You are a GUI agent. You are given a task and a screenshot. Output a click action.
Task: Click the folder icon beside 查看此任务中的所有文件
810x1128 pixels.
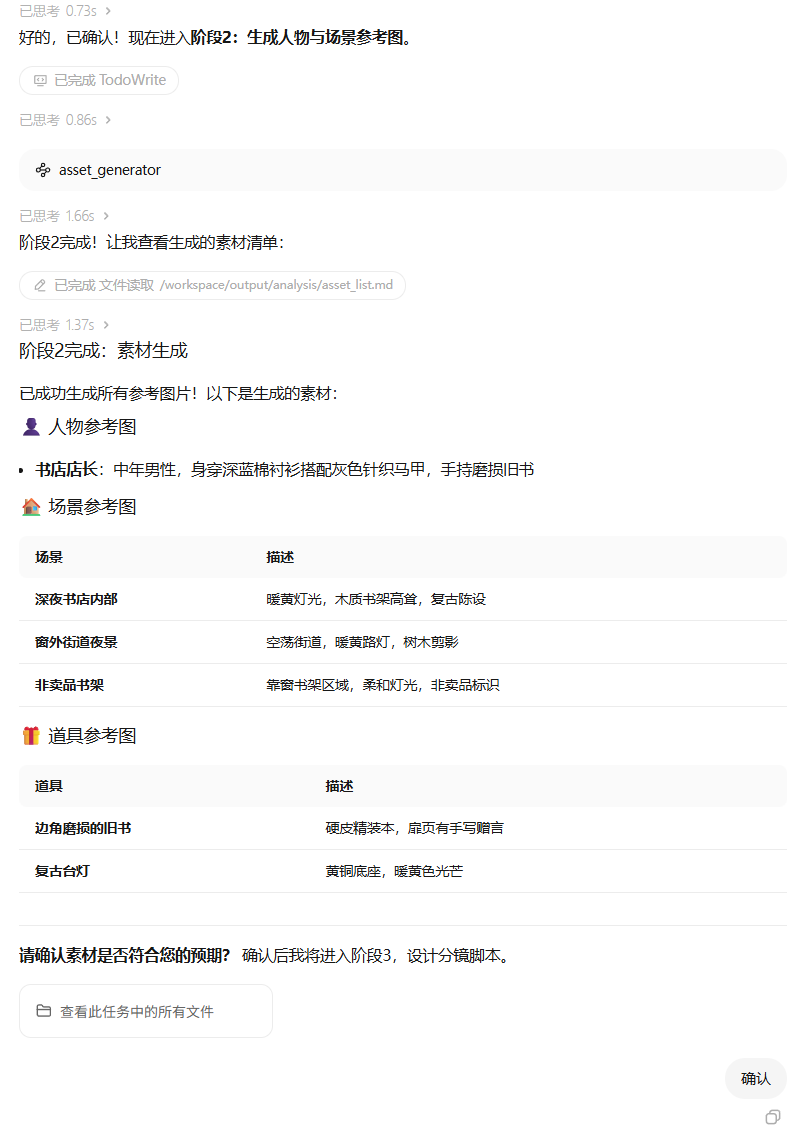point(41,1010)
